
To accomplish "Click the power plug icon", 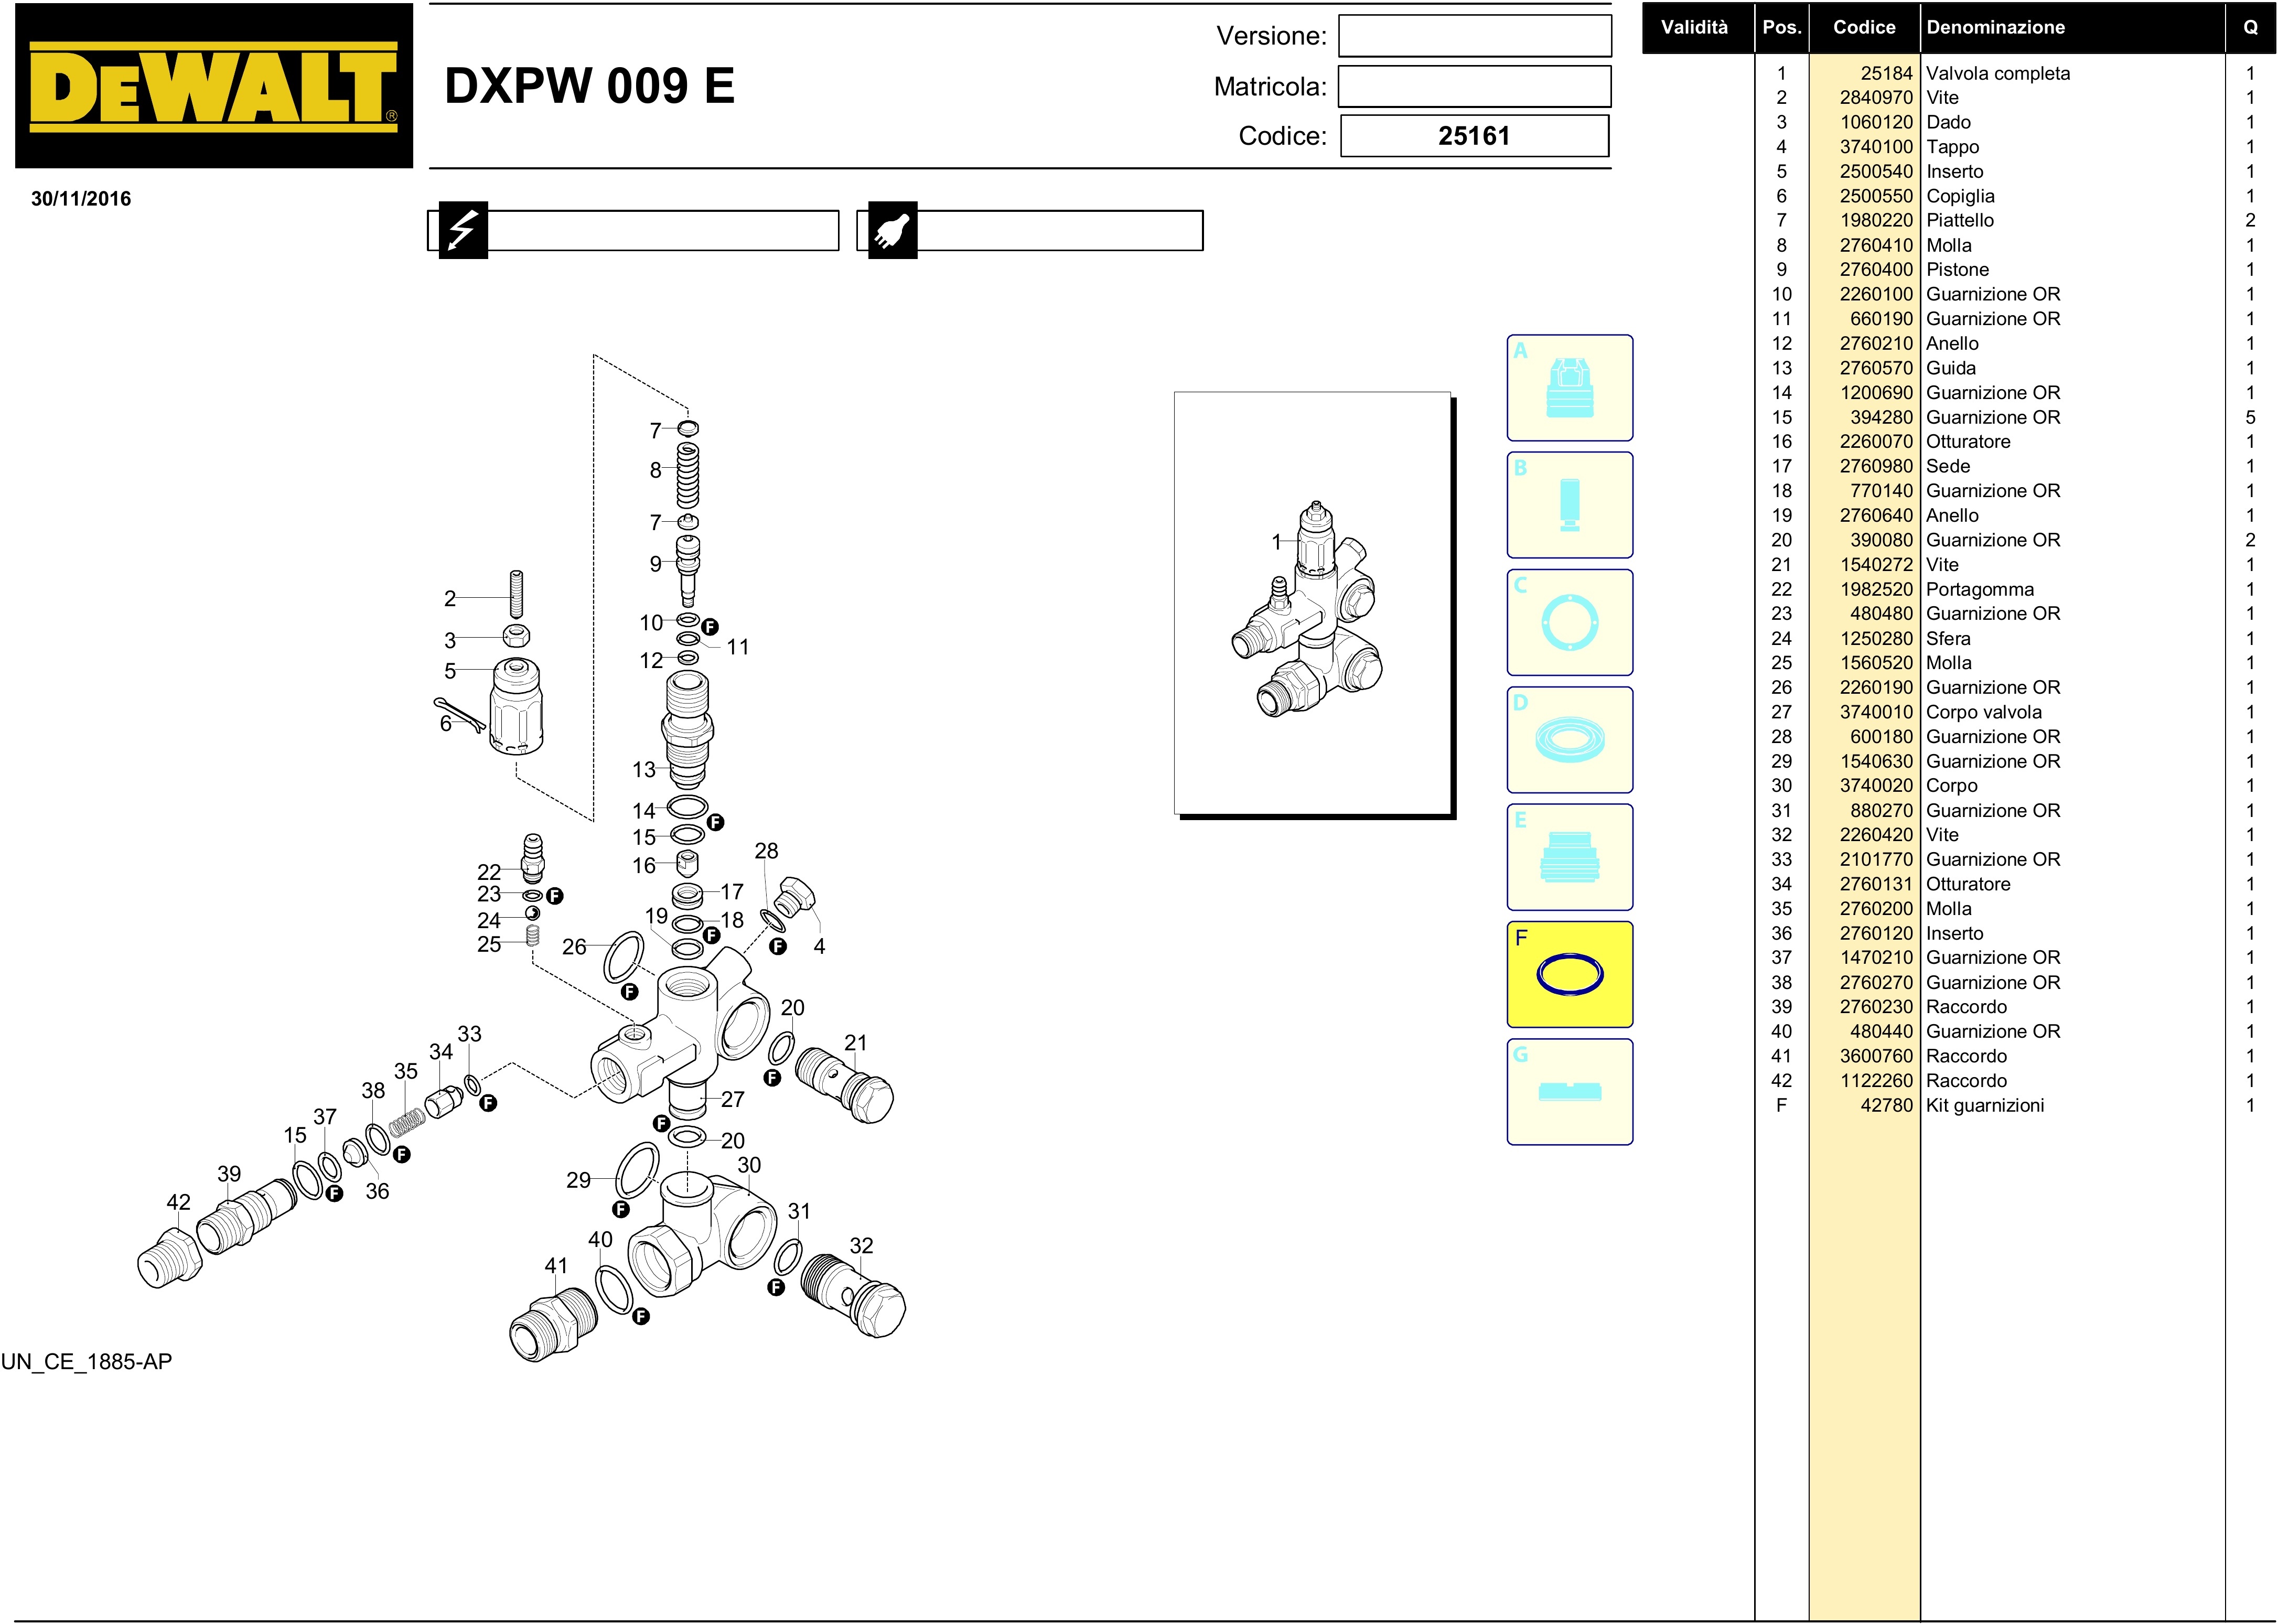I will 892,231.
